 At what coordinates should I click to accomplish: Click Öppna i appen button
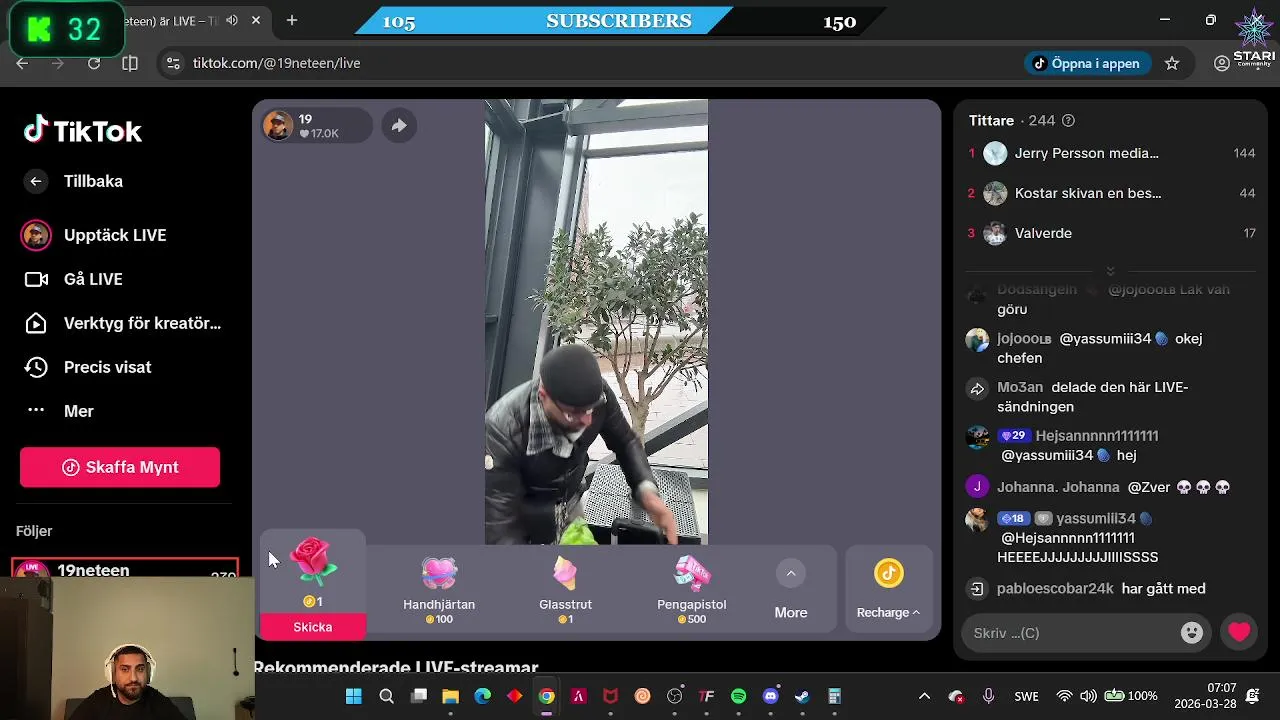coord(1087,63)
